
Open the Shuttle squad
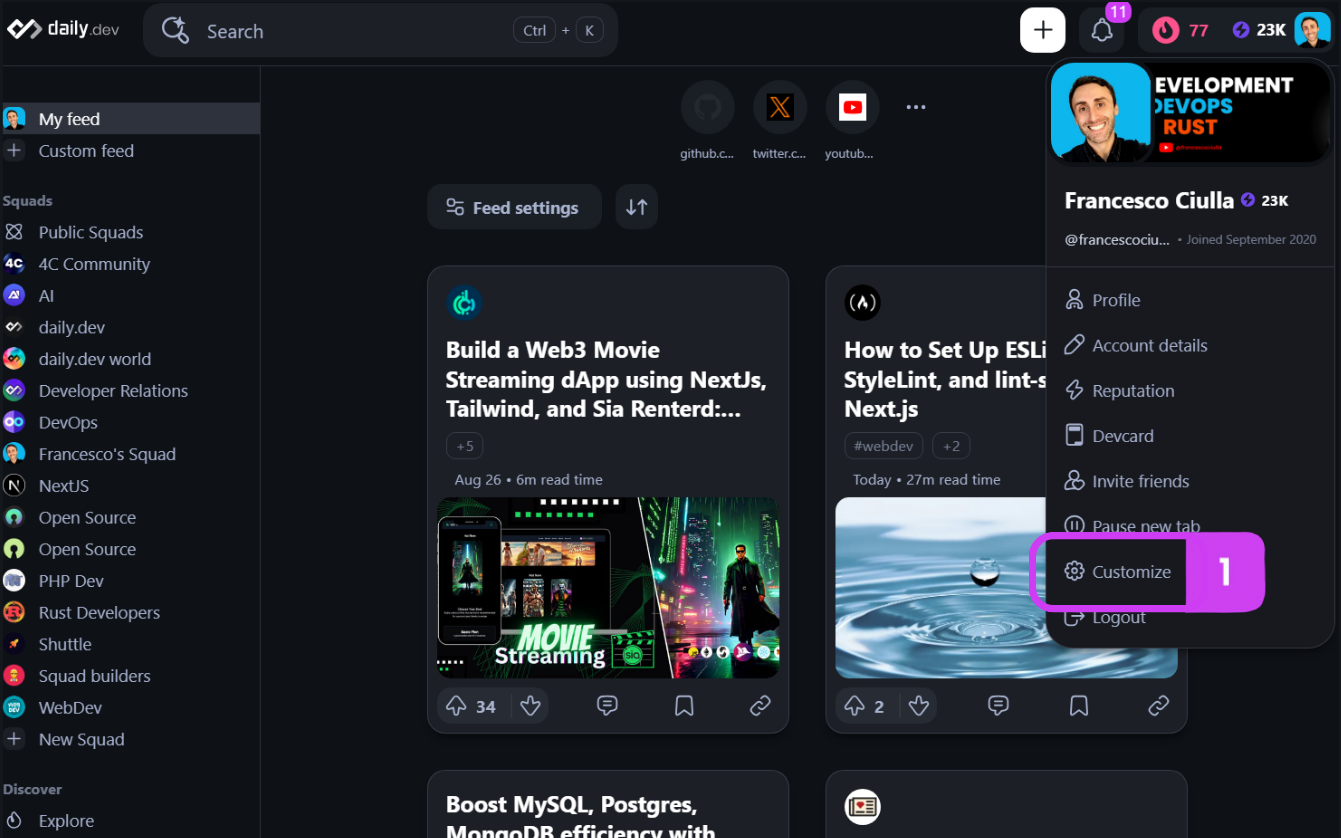click(130, 644)
